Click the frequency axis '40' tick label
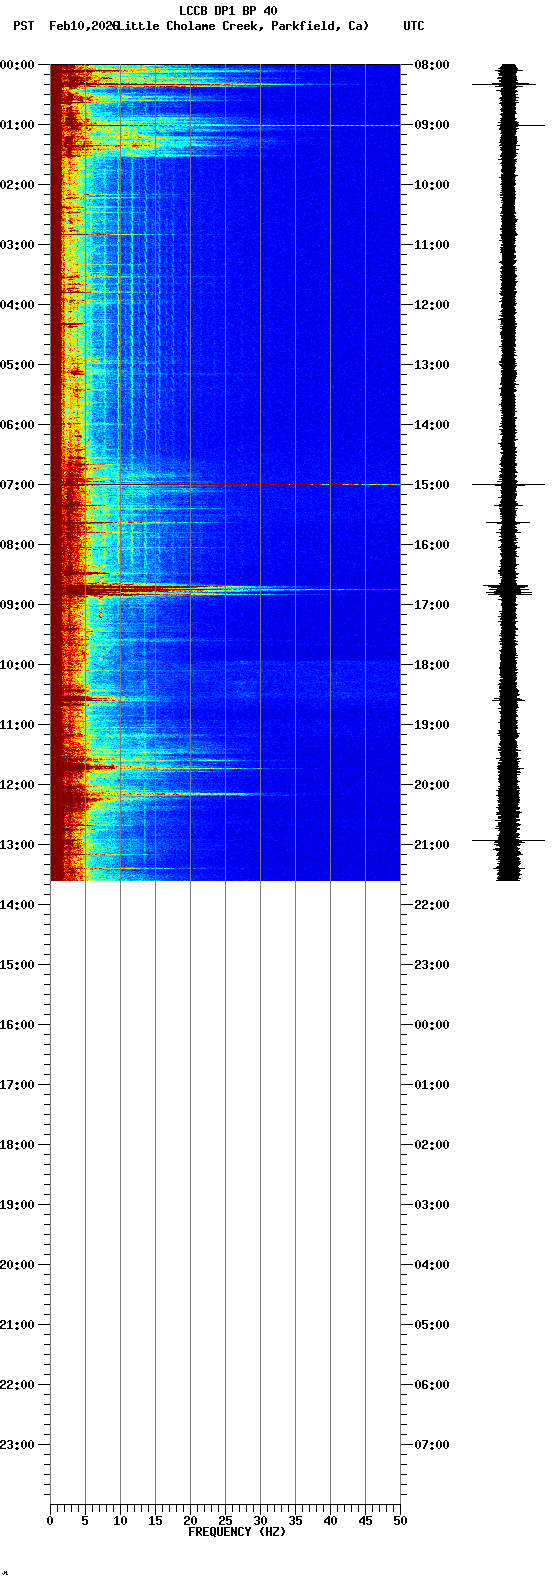 coord(330,1521)
